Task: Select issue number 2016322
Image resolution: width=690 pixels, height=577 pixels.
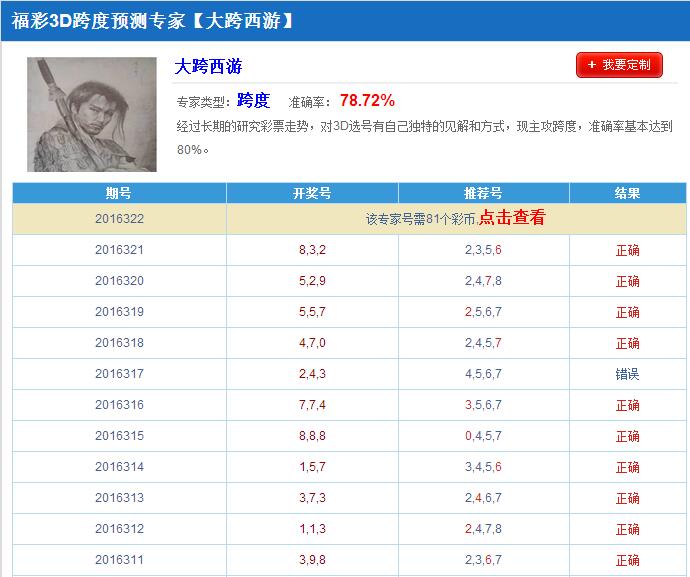Action: coord(119,219)
